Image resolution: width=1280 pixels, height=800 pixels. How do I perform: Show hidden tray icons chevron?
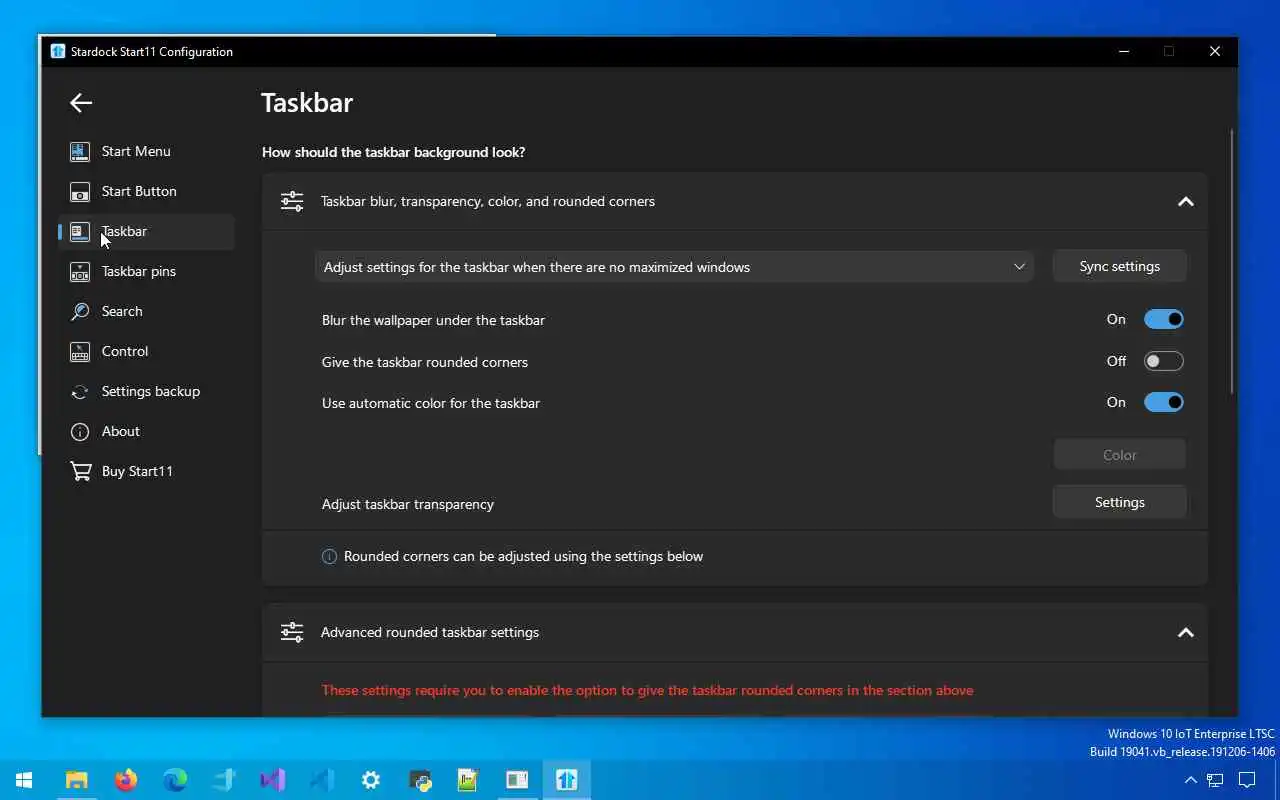coord(1190,780)
